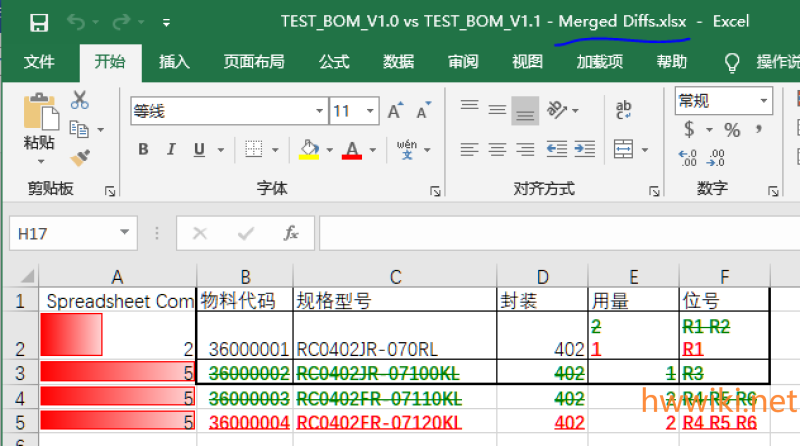Expand the Copy options arrow
Screen dimensions: 800x446
point(101,130)
